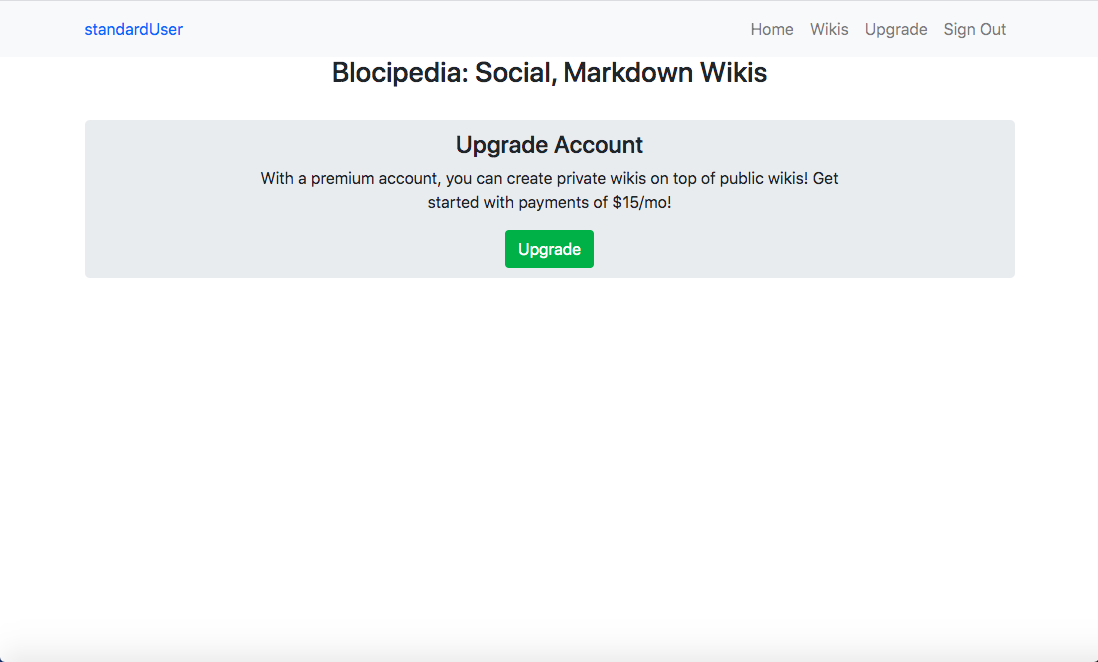This screenshot has width=1098, height=662.
Task: Click the premium account description text
Action: pos(549,190)
